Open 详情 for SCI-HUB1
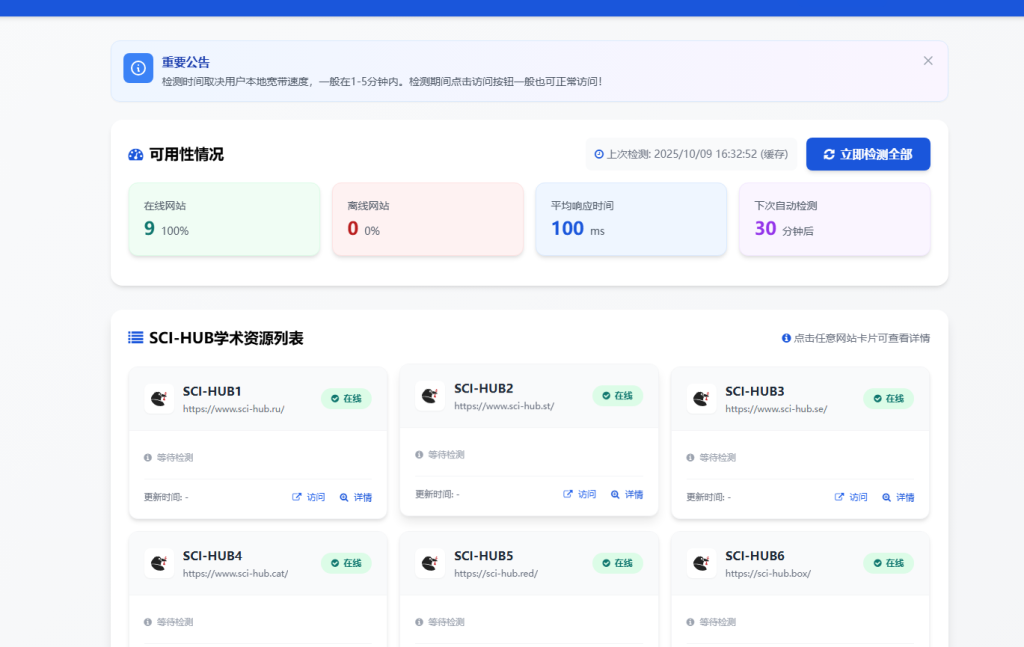Viewport: 1024px width, 647px height. 356,497
